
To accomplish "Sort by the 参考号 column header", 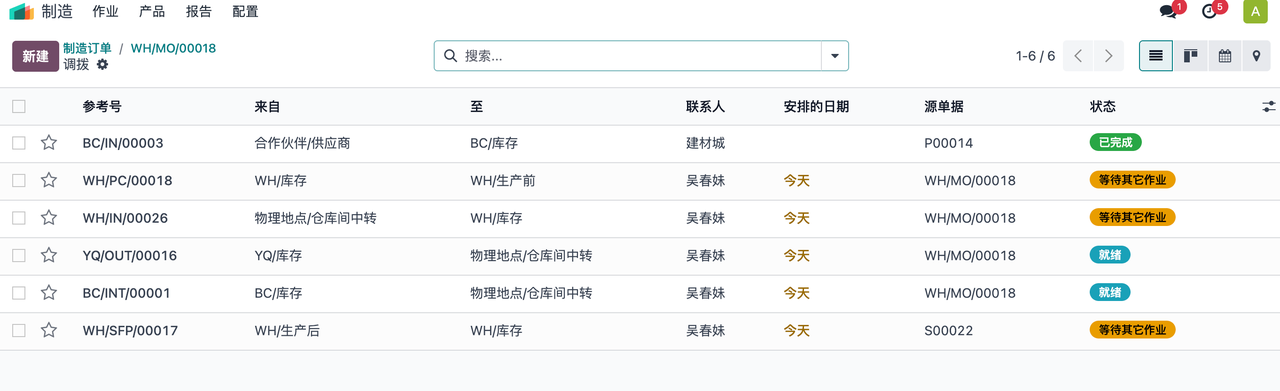I will tap(102, 106).
